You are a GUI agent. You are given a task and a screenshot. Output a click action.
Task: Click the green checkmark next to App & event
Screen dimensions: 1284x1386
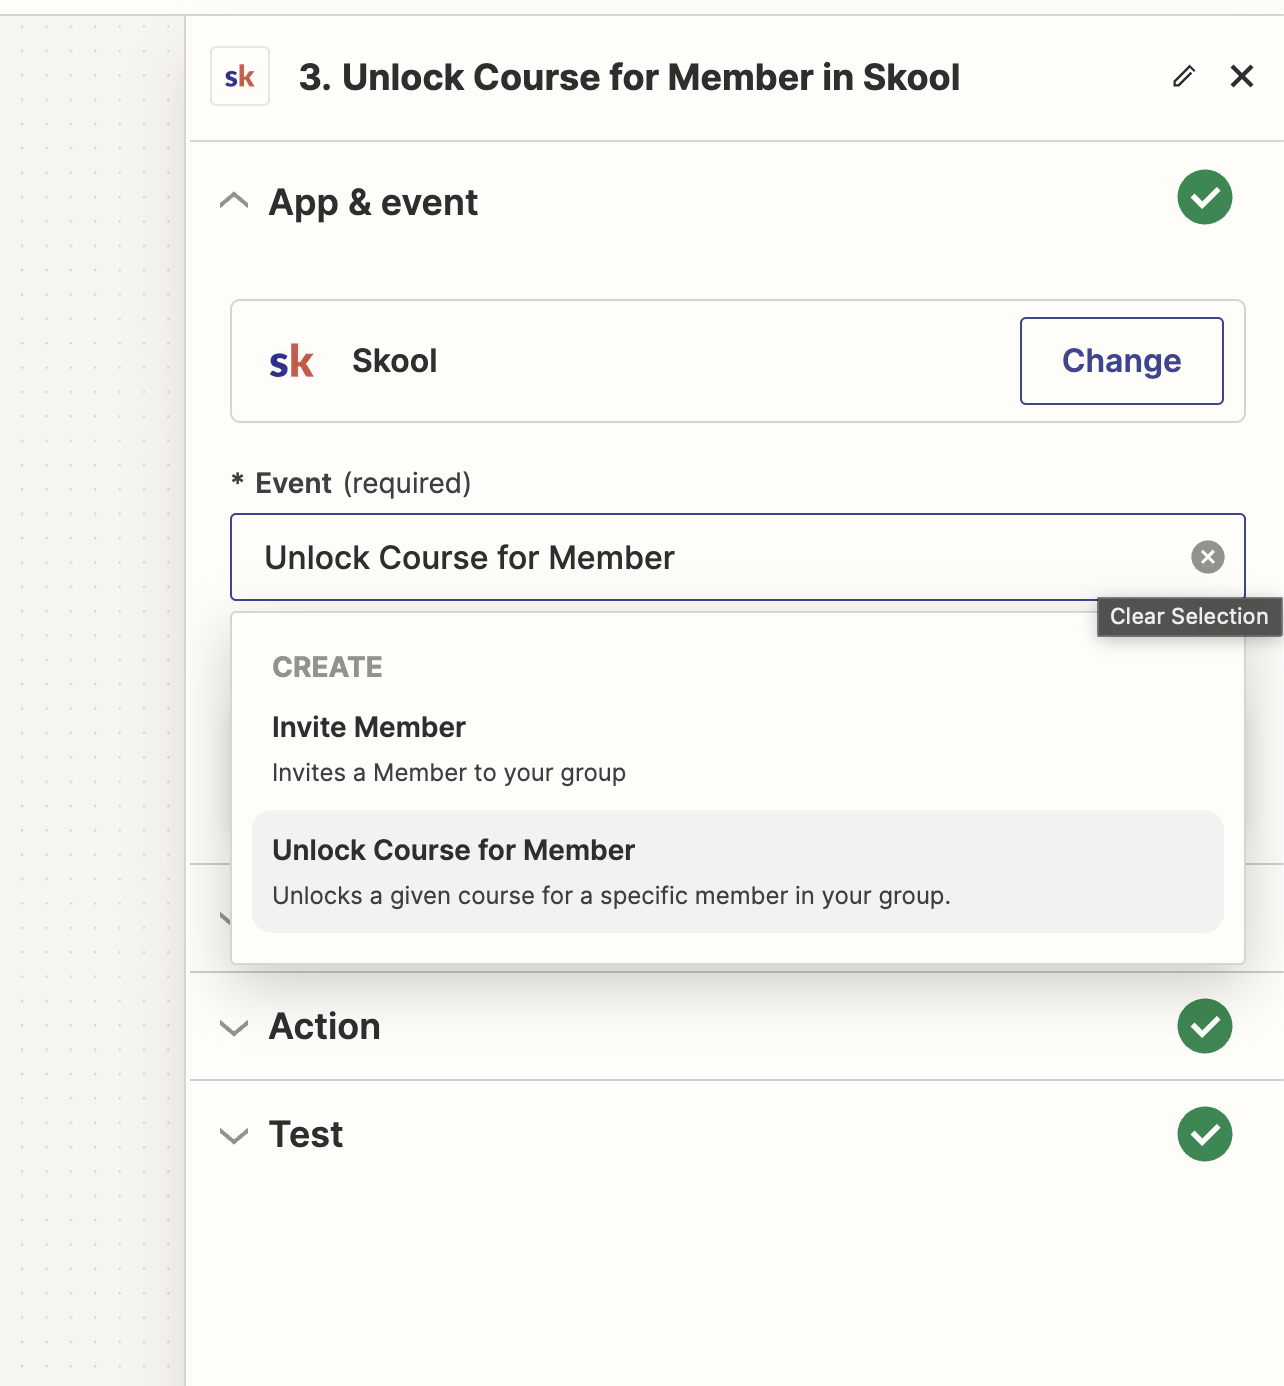(1206, 198)
